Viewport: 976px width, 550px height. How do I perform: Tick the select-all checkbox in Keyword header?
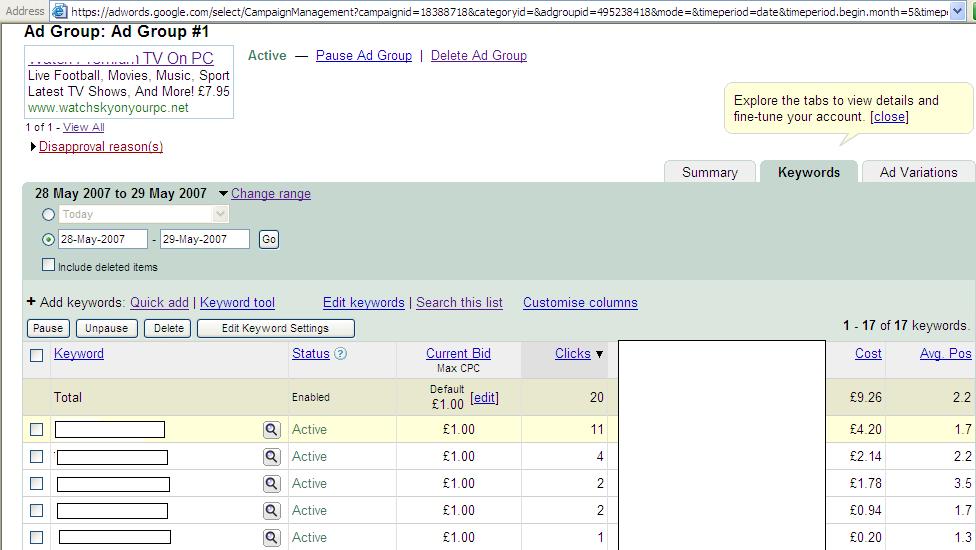click(x=37, y=355)
